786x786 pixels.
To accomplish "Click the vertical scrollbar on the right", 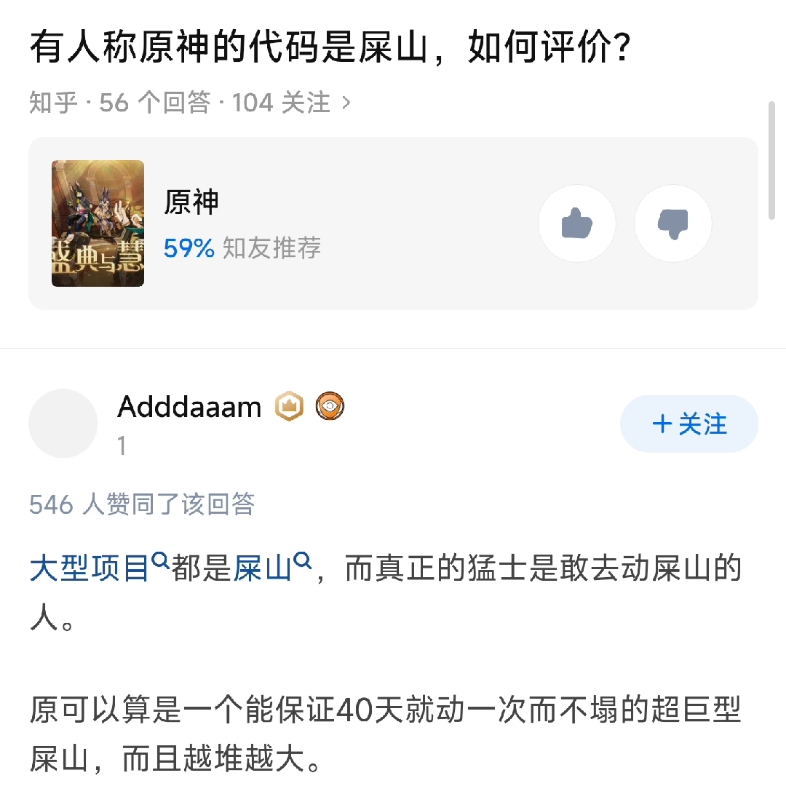I will [771, 160].
